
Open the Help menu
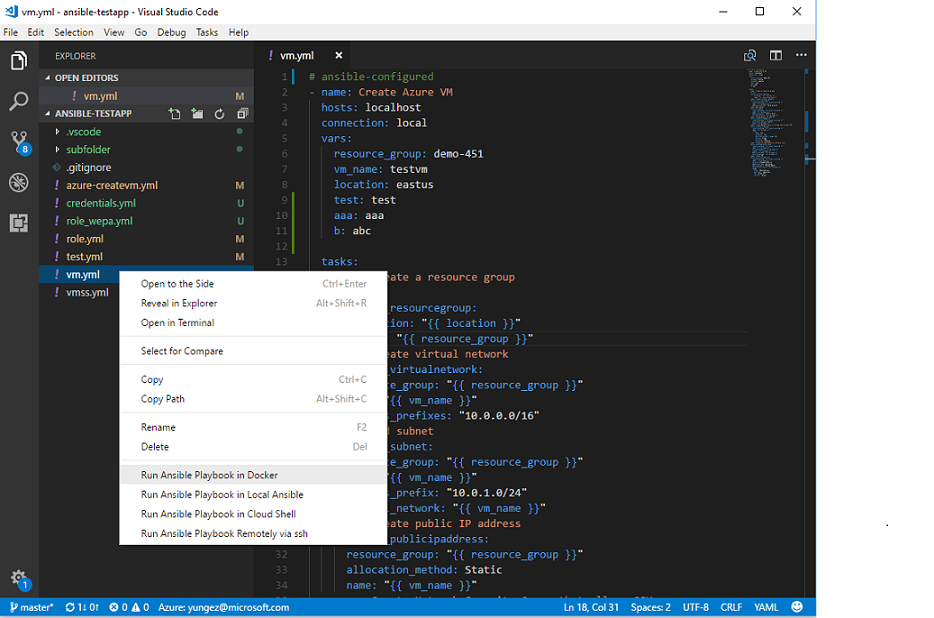click(238, 32)
